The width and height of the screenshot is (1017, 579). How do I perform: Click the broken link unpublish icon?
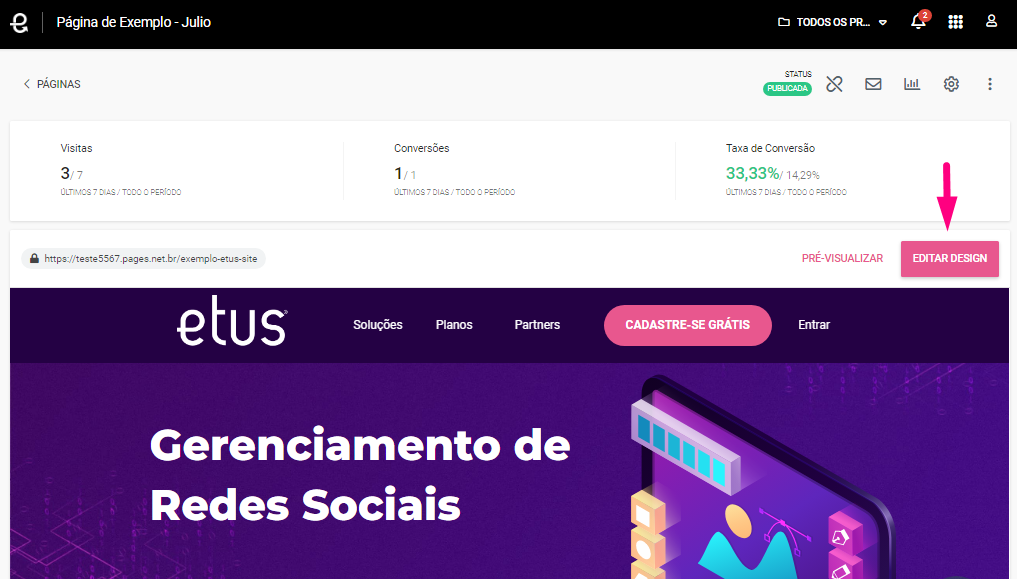834,84
